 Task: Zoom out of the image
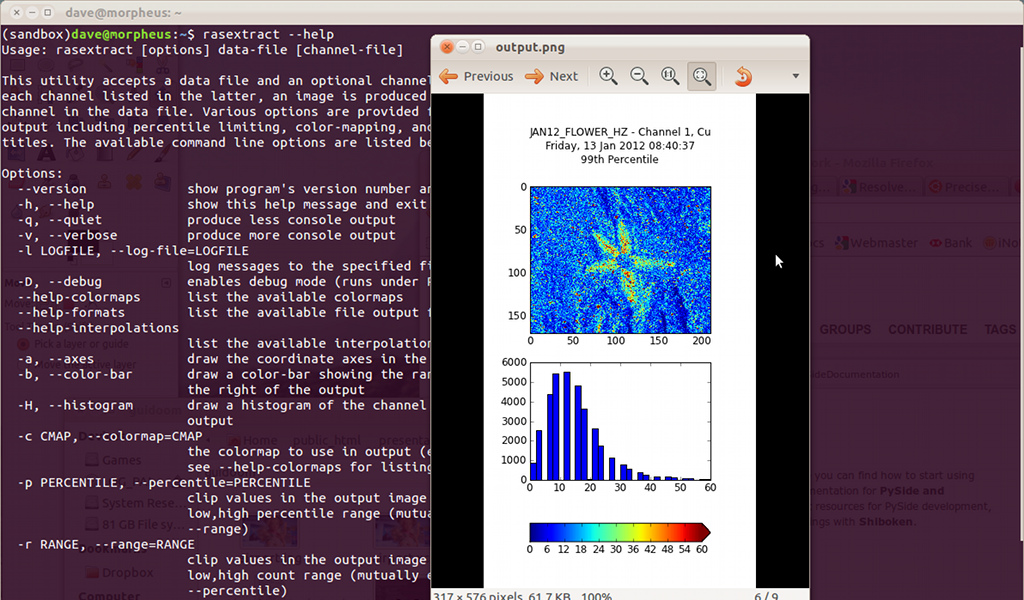click(639, 76)
